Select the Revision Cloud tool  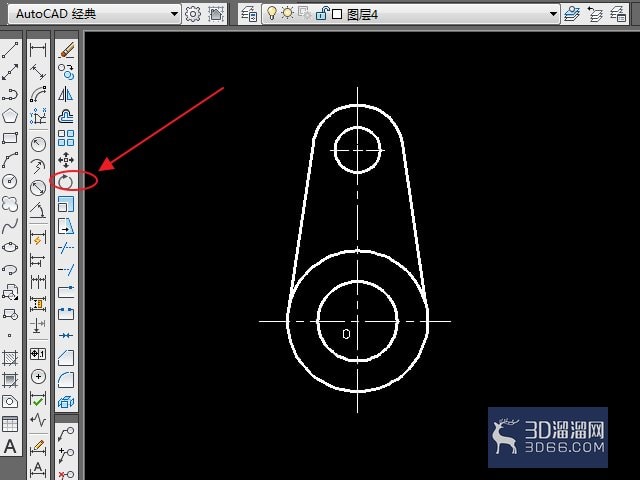coord(10,204)
